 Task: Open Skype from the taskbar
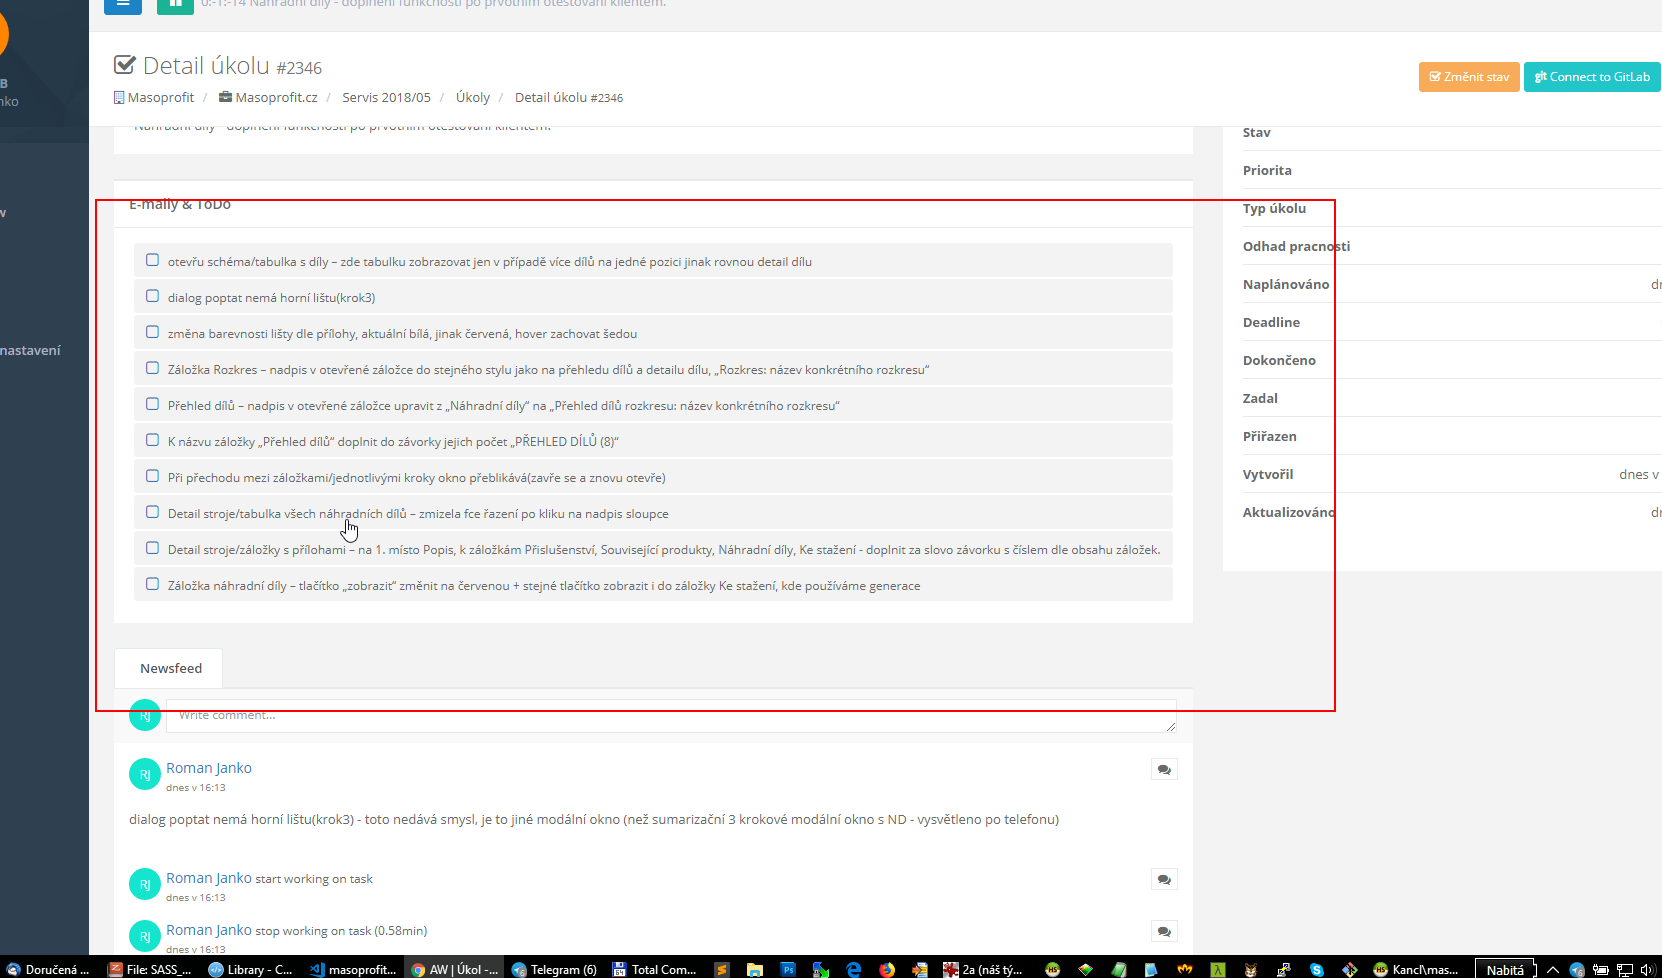coord(1317,968)
